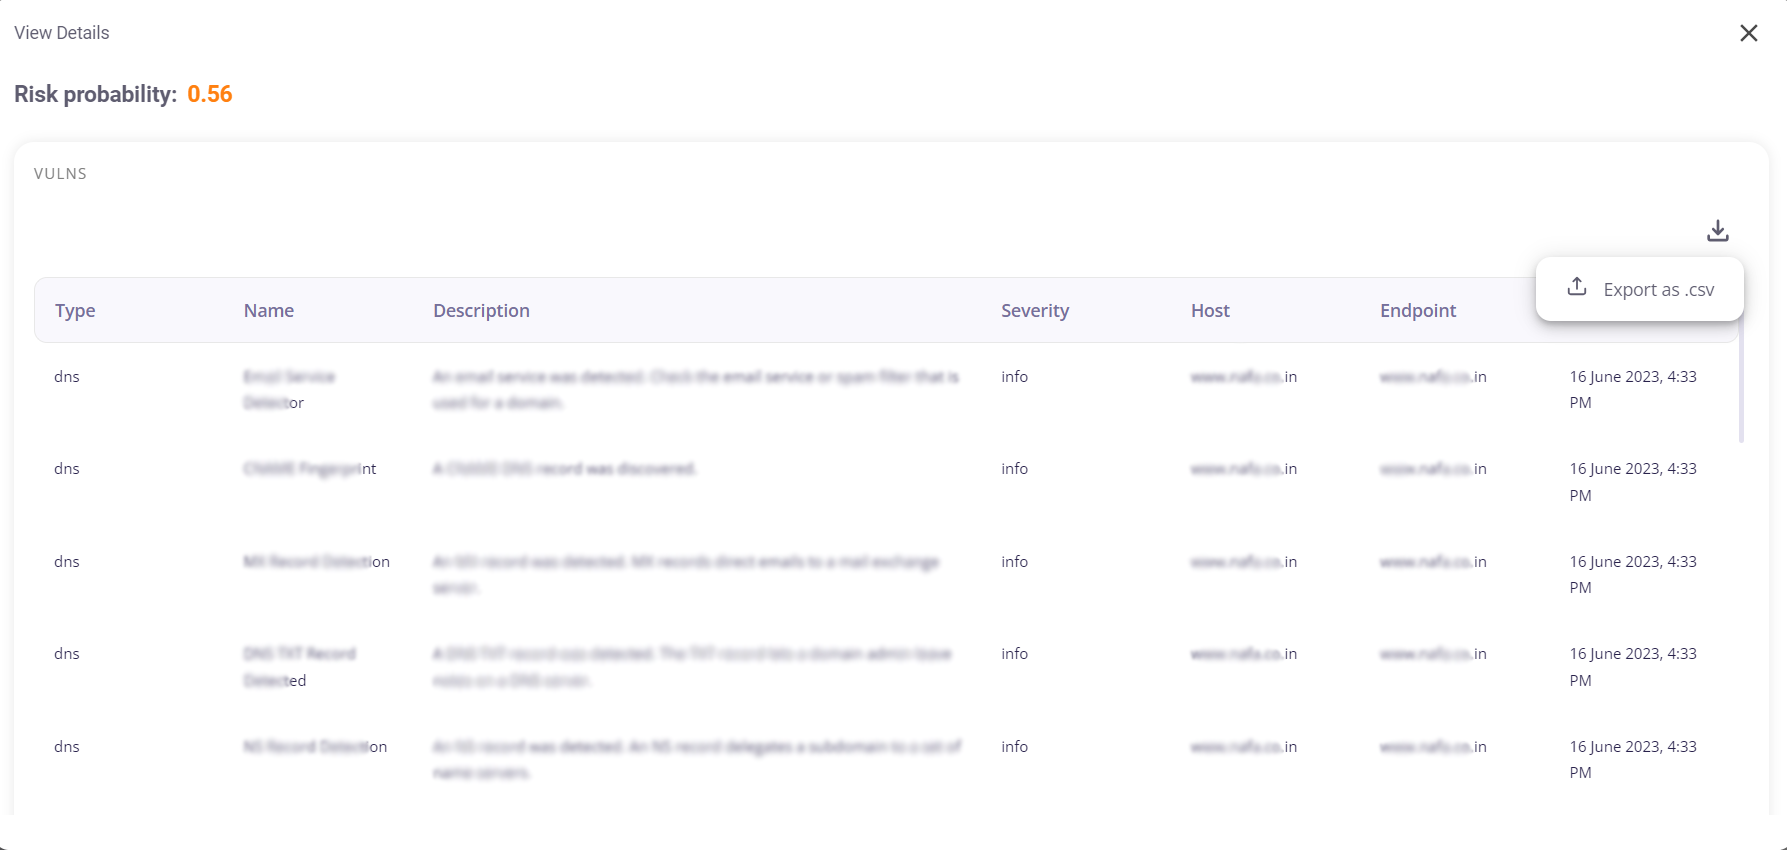Viewport: 1787px width, 850px height.
Task: Select the NS Record Detection vulnerability name
Action: [315, 747]
